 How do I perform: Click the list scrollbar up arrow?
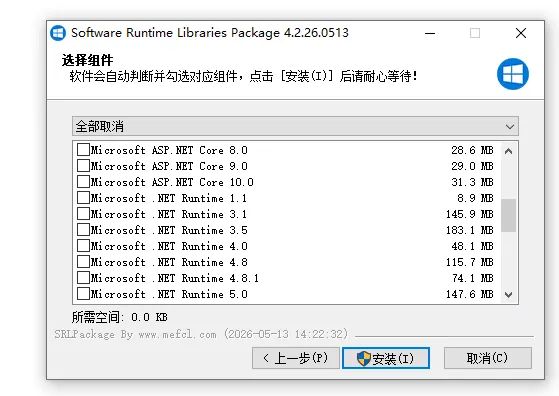(509, 151)
